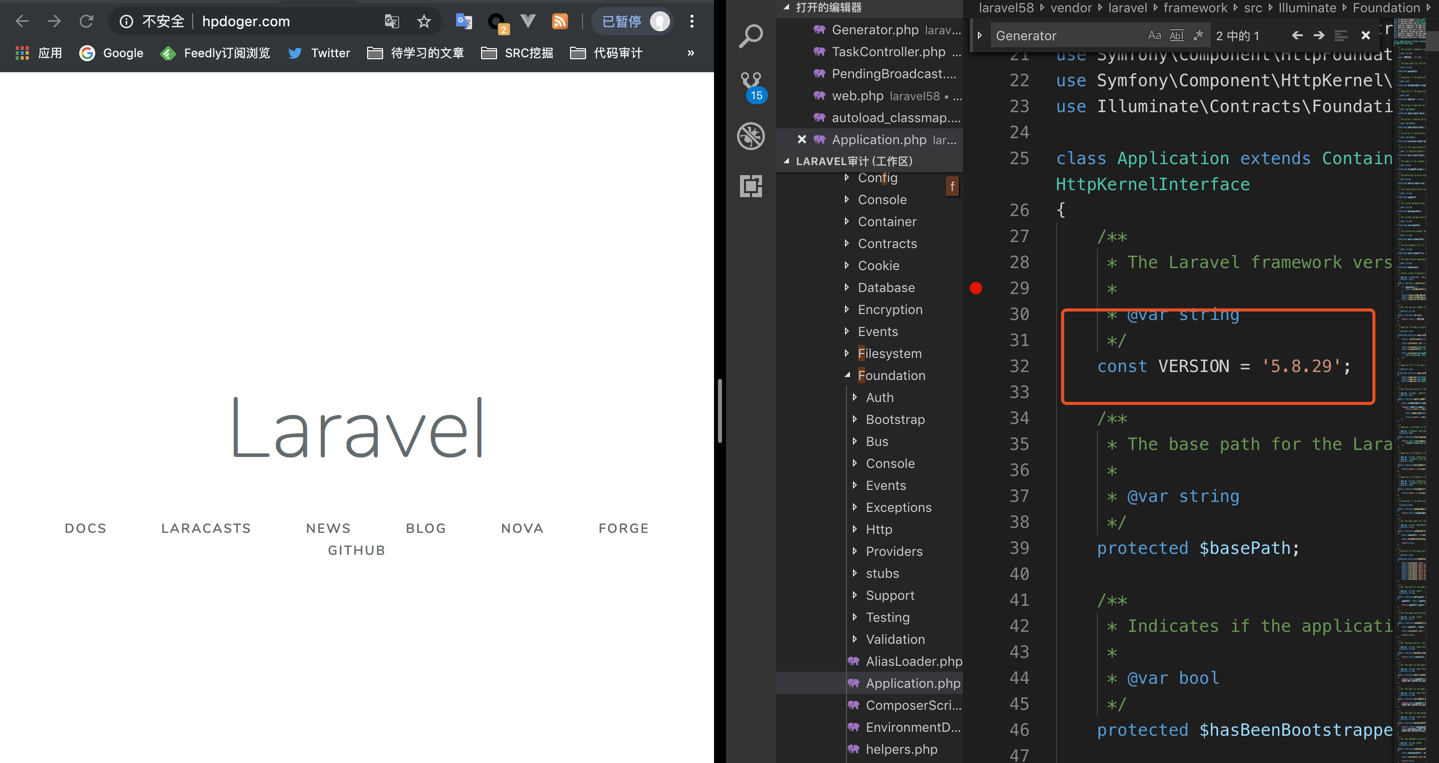
Task: Expand the Database folder
Action: tap(885, 288)
